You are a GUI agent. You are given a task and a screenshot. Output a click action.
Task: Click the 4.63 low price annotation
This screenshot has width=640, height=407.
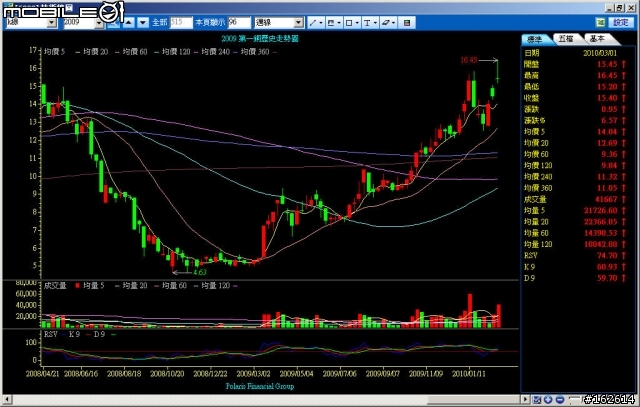[200, 272]
